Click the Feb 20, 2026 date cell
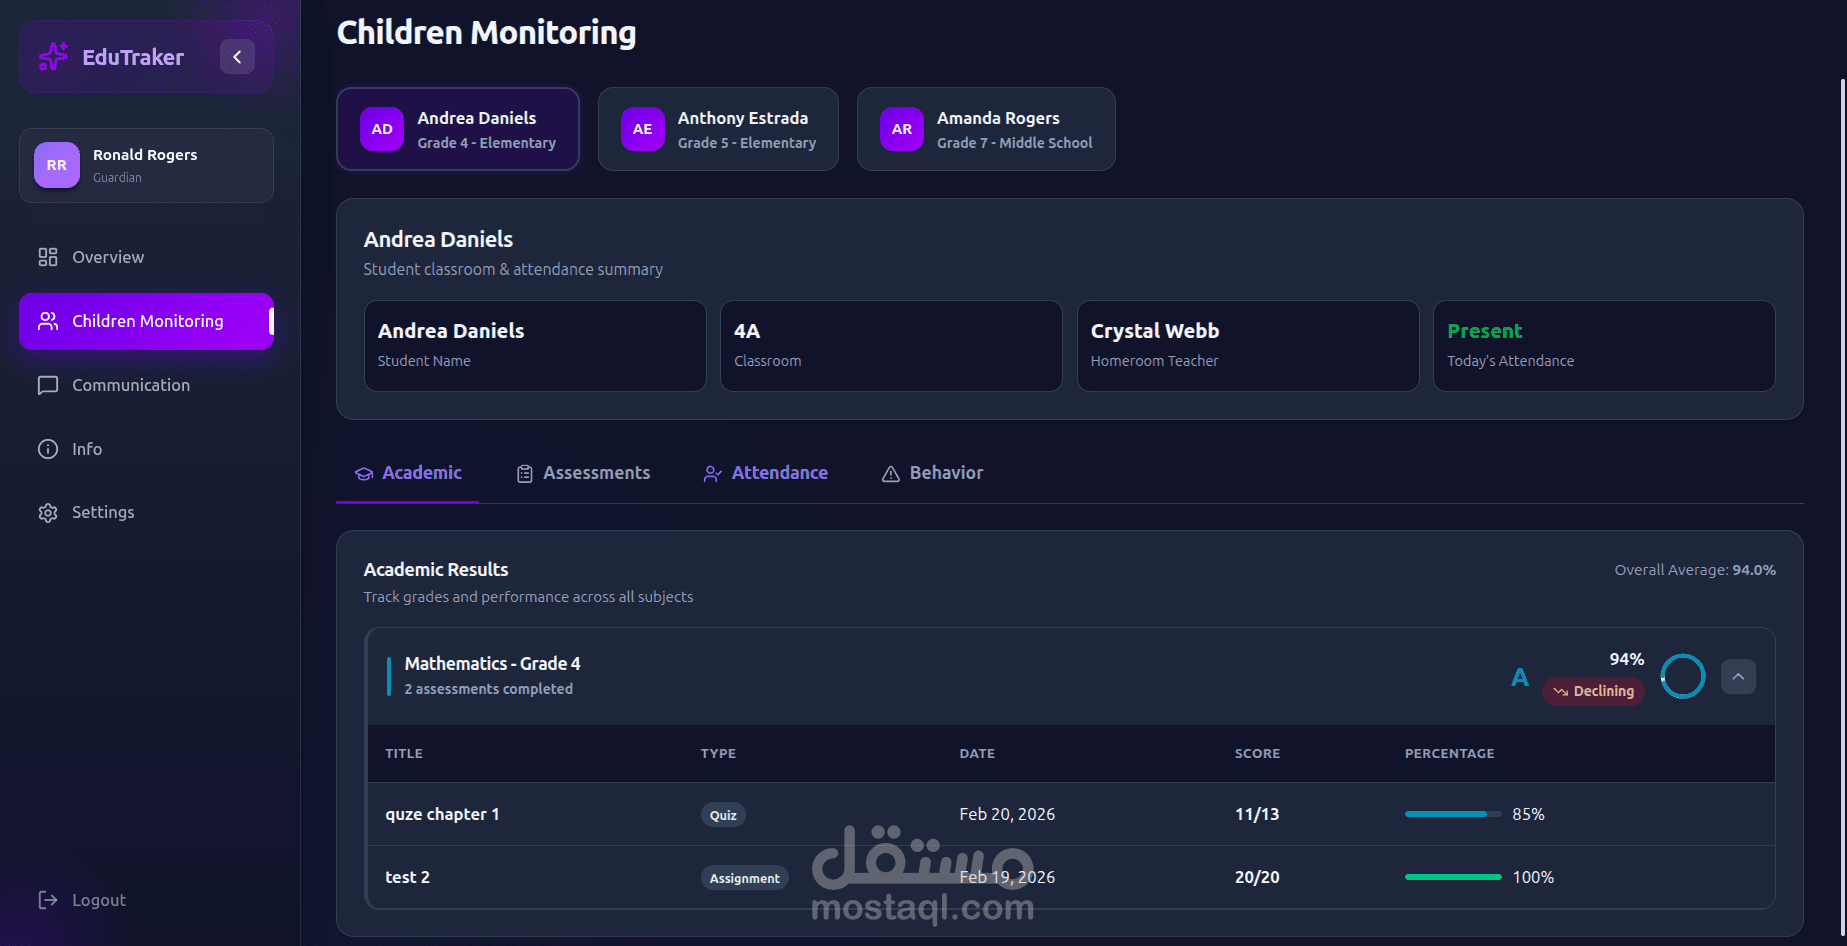The image size is (1847, 946). click(1007, 814)
